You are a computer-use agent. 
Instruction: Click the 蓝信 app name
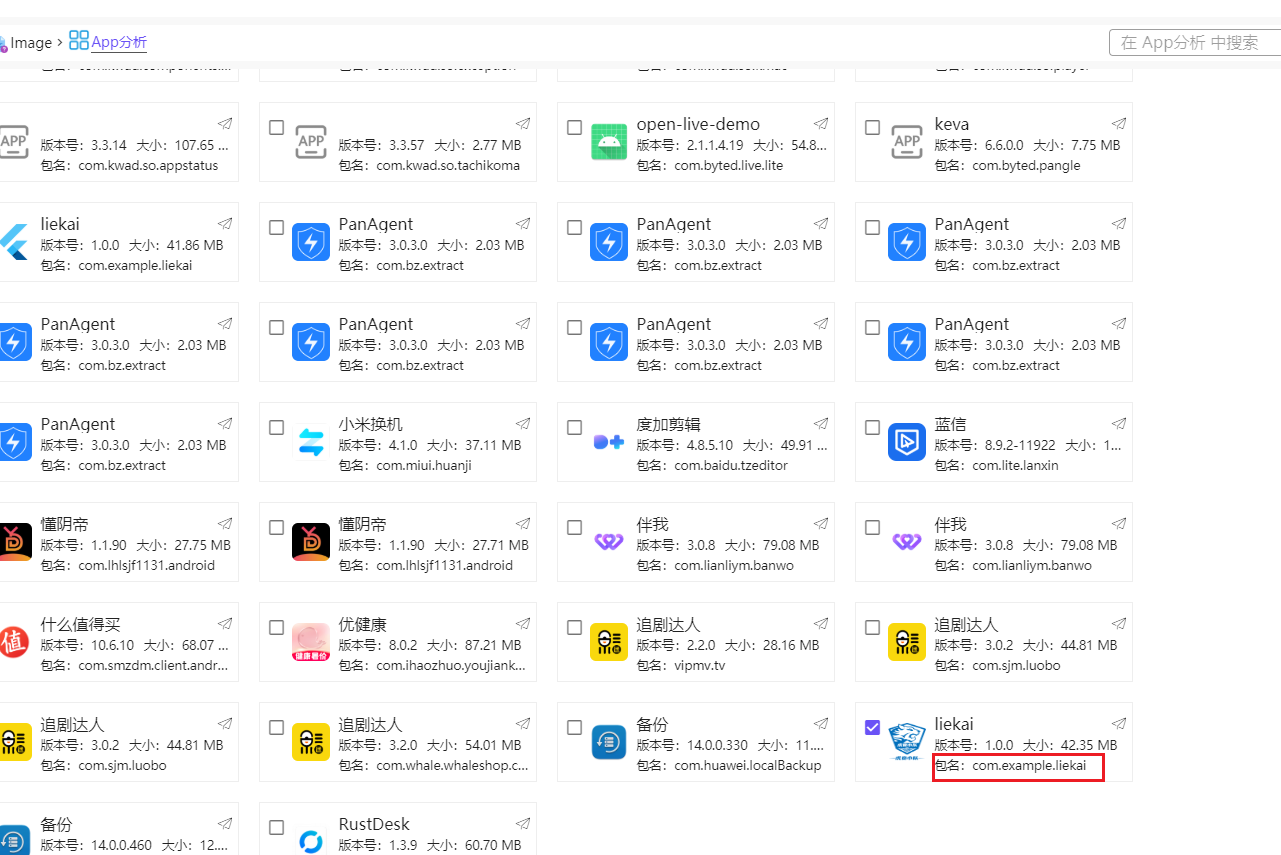pyautogui.click(x=951, y=424)
